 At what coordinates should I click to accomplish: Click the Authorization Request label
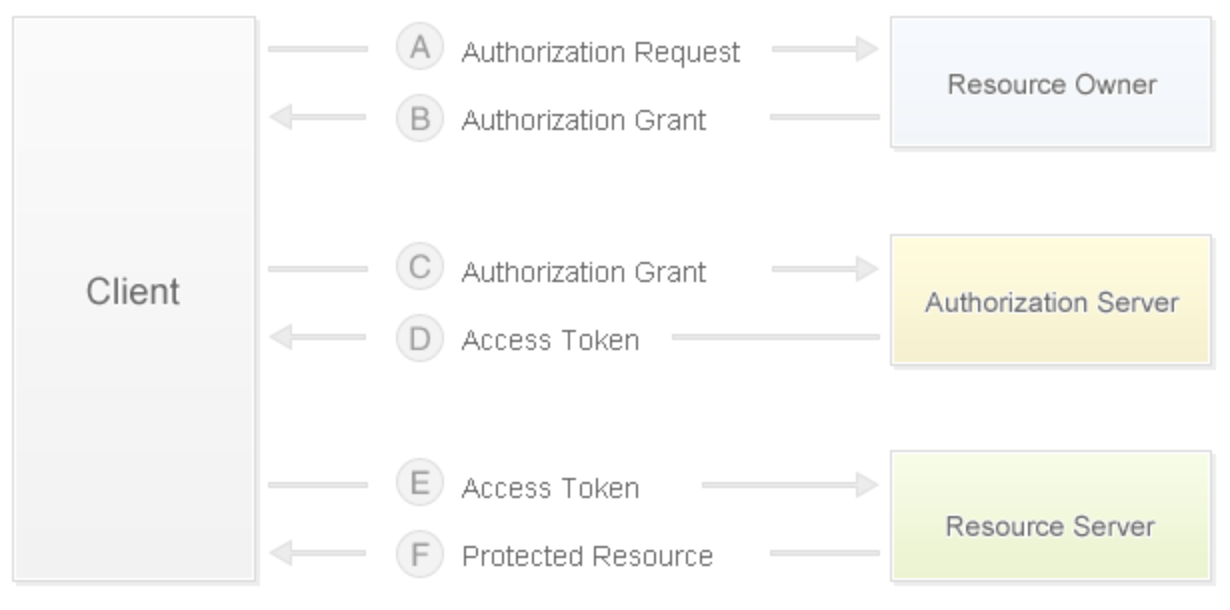point(600,52)
